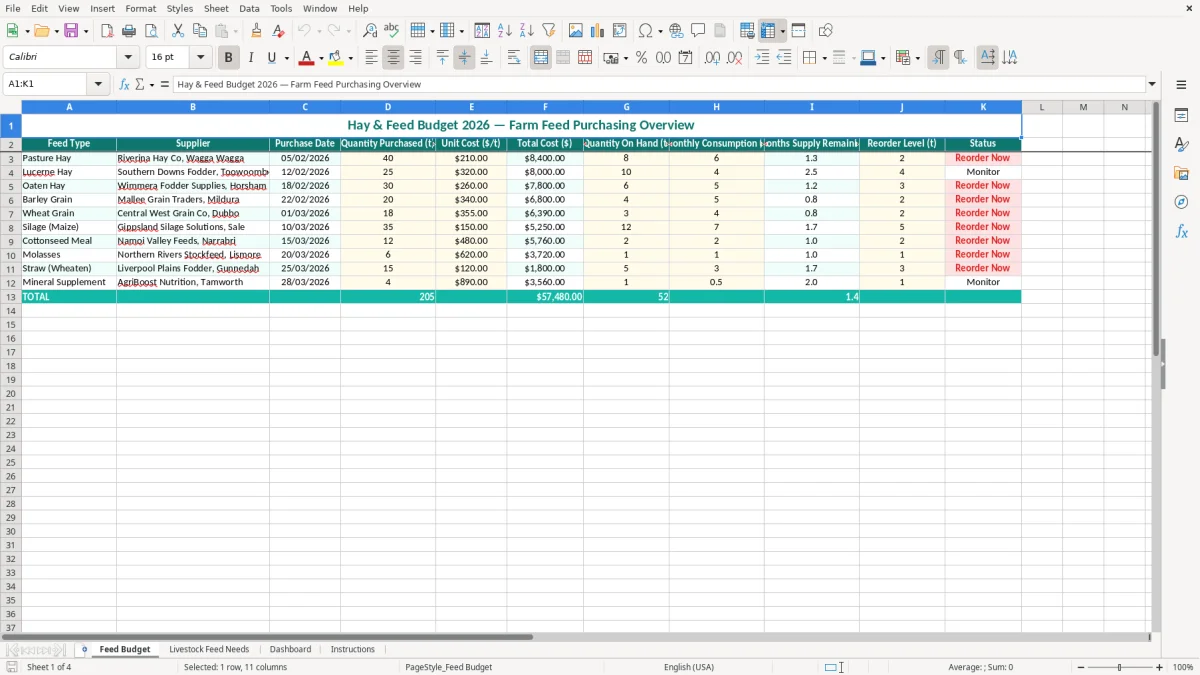
Task: Click the status bar zoom slider
Action: (1120, 667)
